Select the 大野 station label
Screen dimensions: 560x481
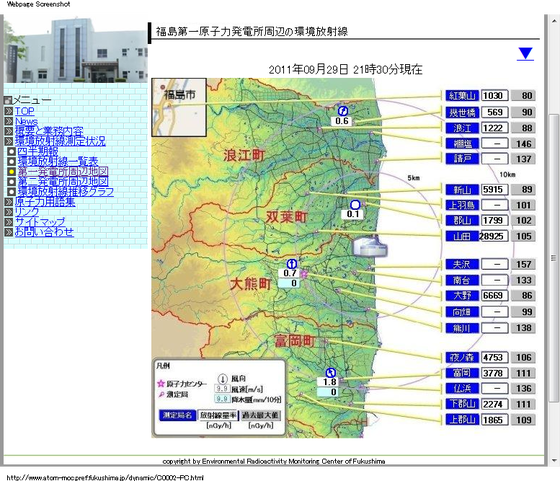click(462, 296)
